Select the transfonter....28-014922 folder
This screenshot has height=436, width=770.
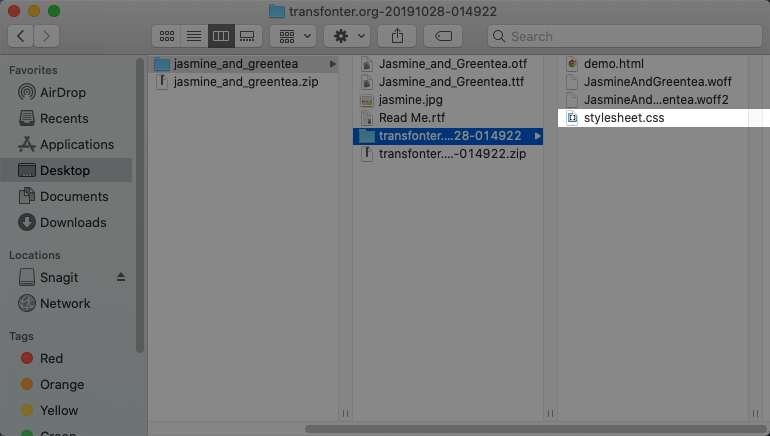[x=448, y=136]
